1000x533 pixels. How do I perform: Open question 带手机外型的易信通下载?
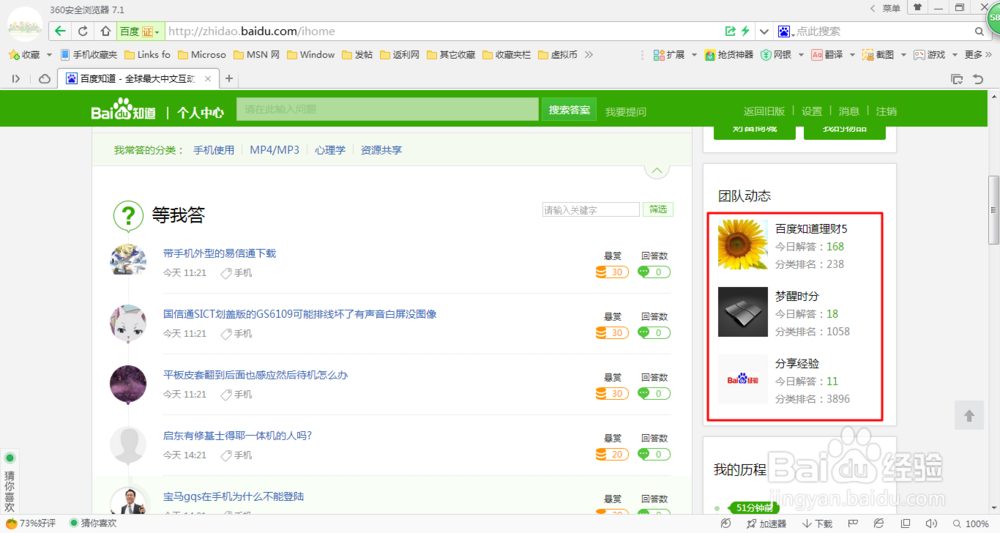click(x=219, y=253)
